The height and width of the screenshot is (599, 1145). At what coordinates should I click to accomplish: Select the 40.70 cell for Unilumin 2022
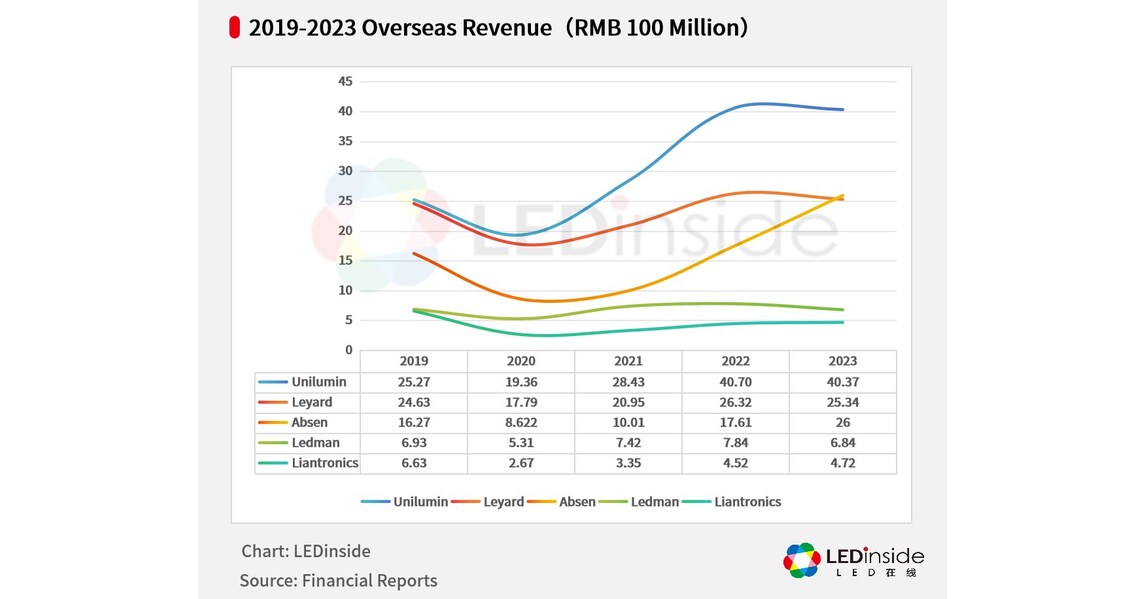click(x=735, y=381)
